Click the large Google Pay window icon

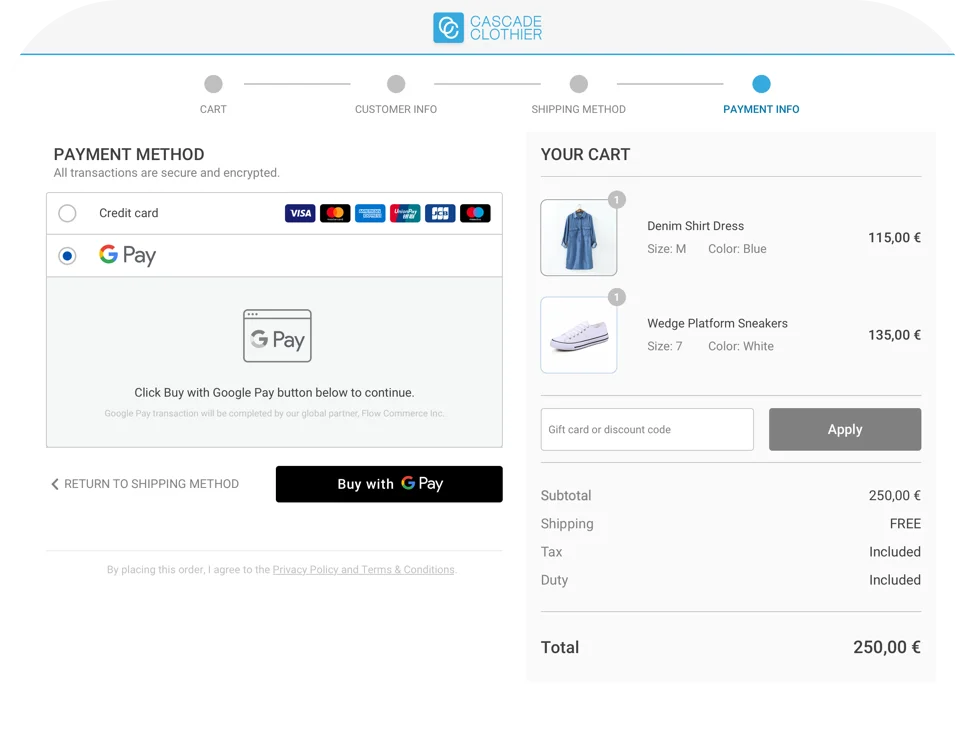(x=277, y=336)
